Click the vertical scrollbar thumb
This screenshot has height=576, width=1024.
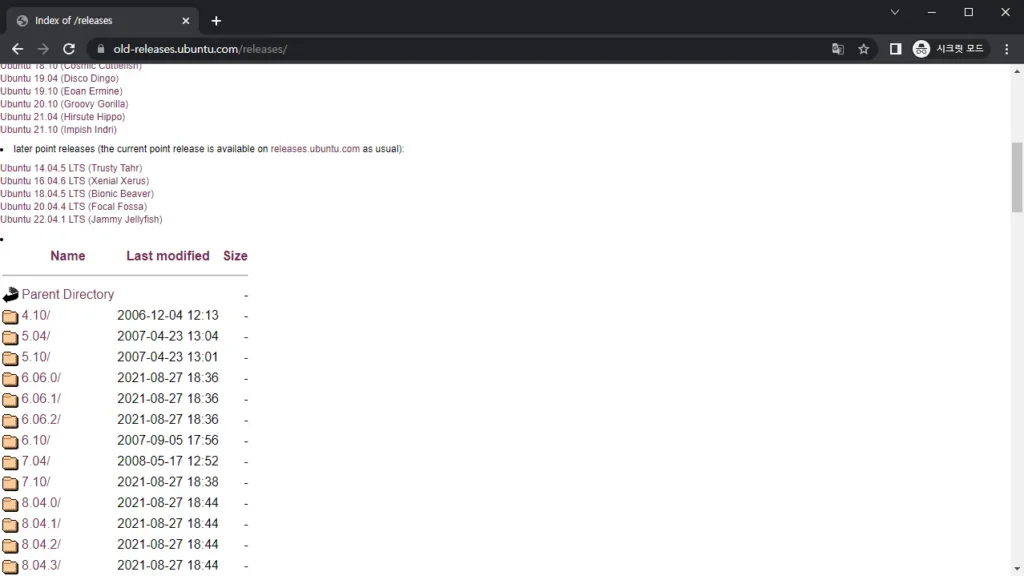(x=1017, y=177)
